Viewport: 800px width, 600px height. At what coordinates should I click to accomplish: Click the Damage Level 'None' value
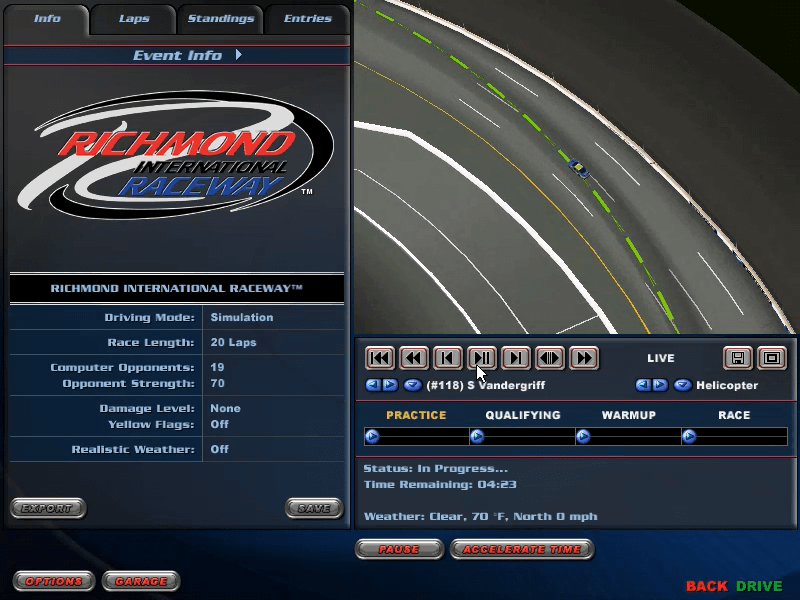coord(226,408)
